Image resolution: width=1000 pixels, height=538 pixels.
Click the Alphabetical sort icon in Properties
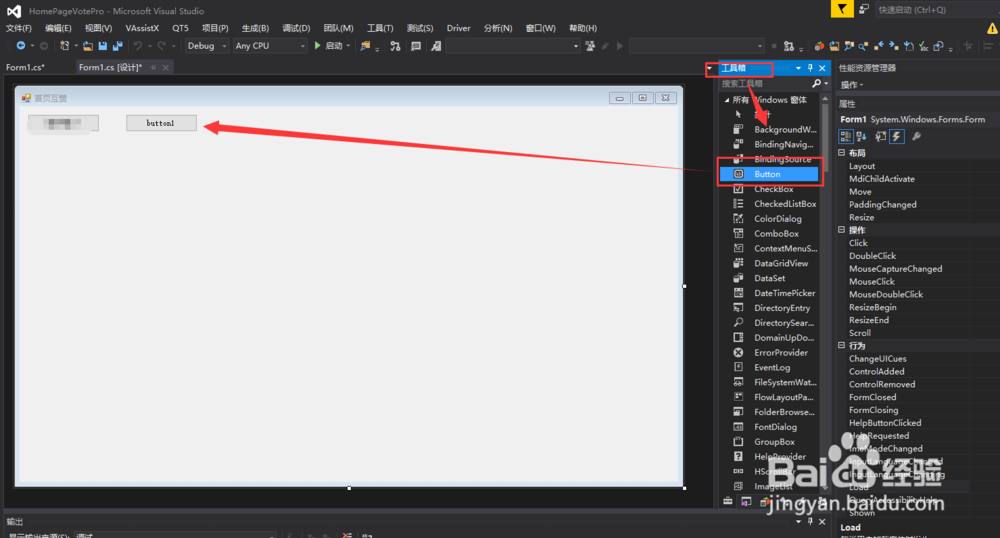pyautogui.click(x=861, y=136)
